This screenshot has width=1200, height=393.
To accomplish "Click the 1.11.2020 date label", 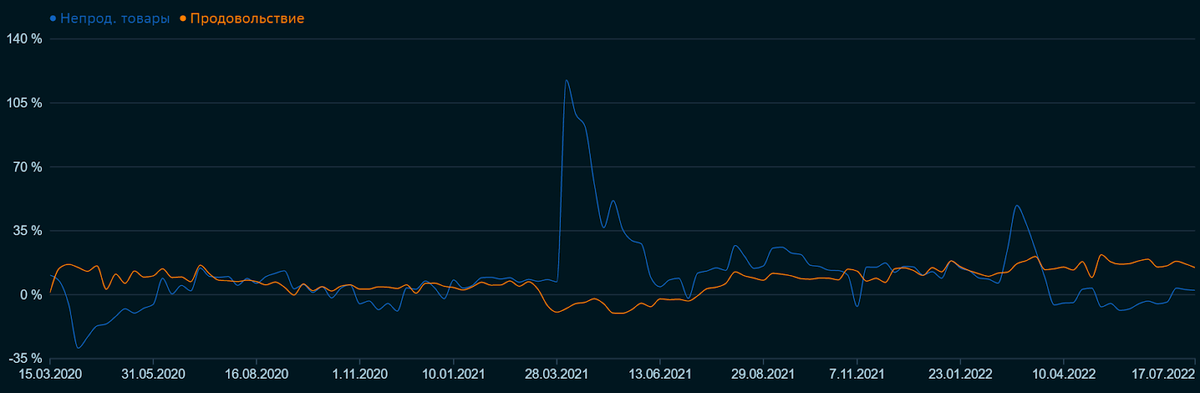I will pyautogui.click(x=360, y=374).
